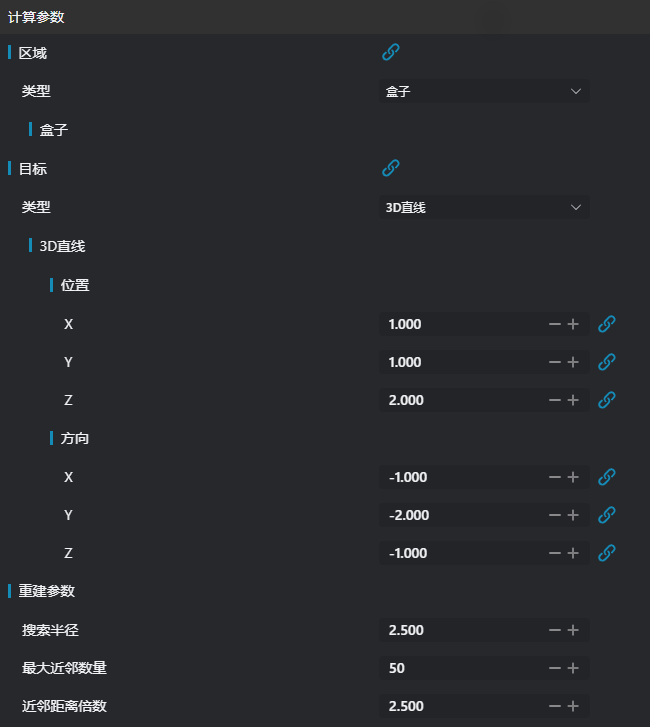Click the 方向 Y input field

coord(462,515)
